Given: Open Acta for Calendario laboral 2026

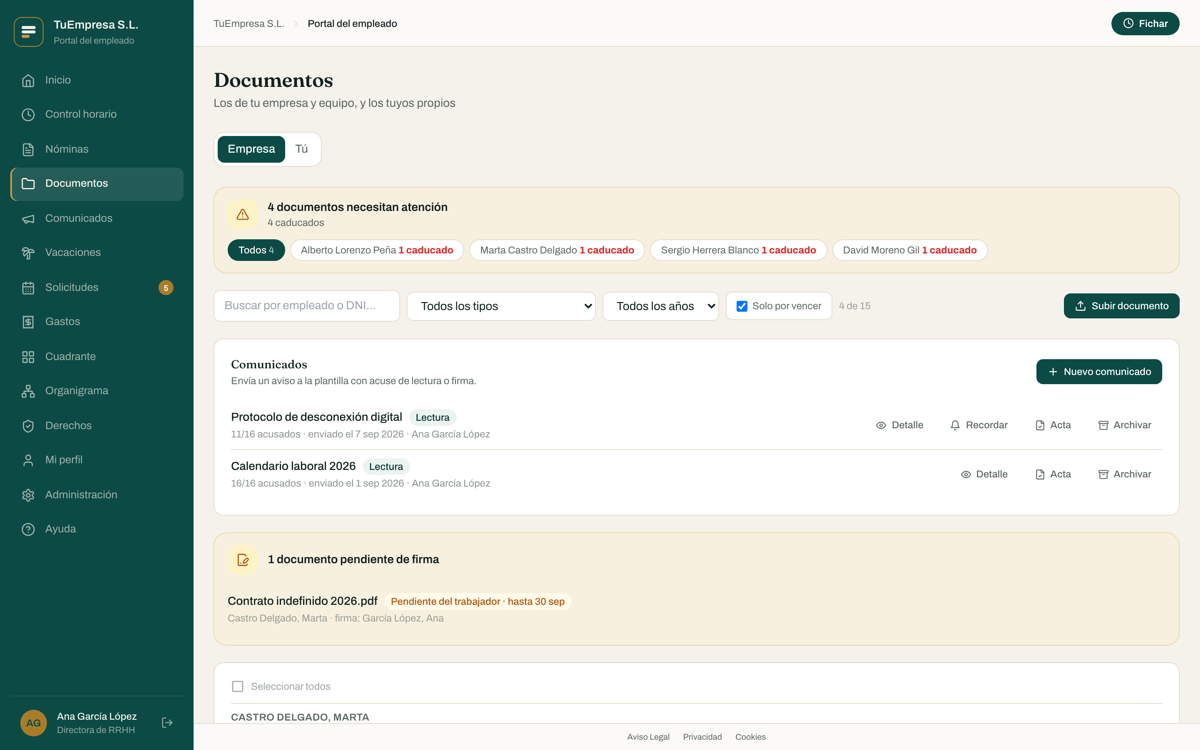Looking at the screenshot, I should [x=1053, y=474].
